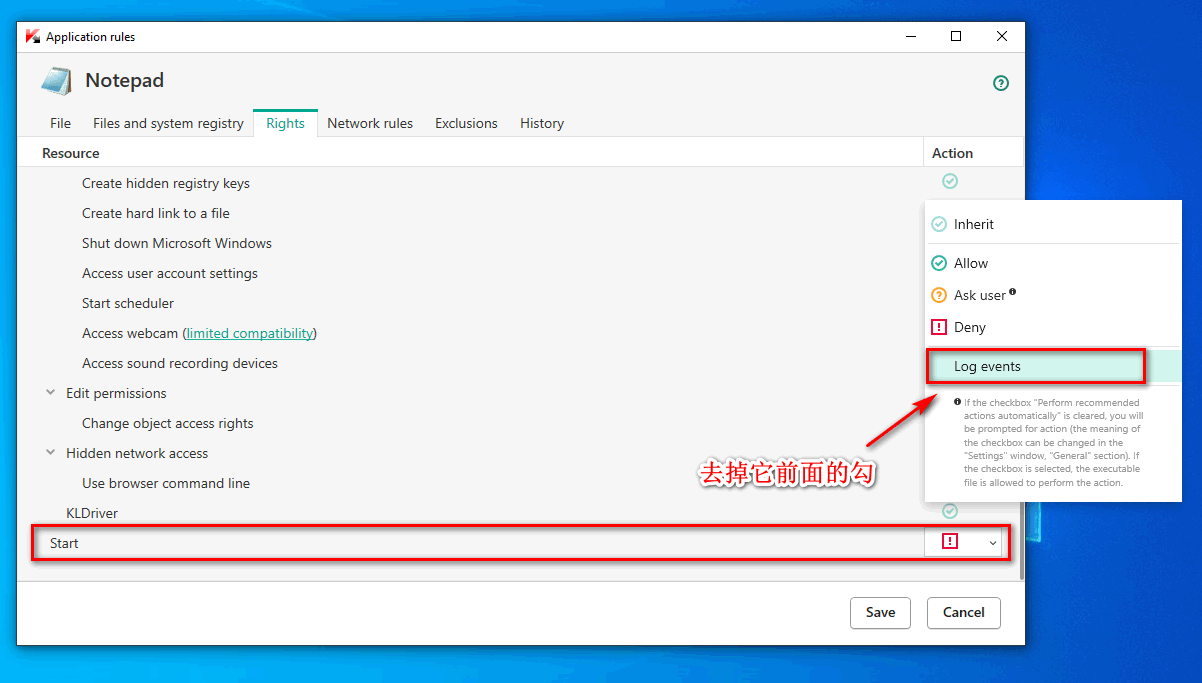The height and width of the screenshot is (683, 1202).
Task: Go to the Network rules tab
Action: (370, 123)
